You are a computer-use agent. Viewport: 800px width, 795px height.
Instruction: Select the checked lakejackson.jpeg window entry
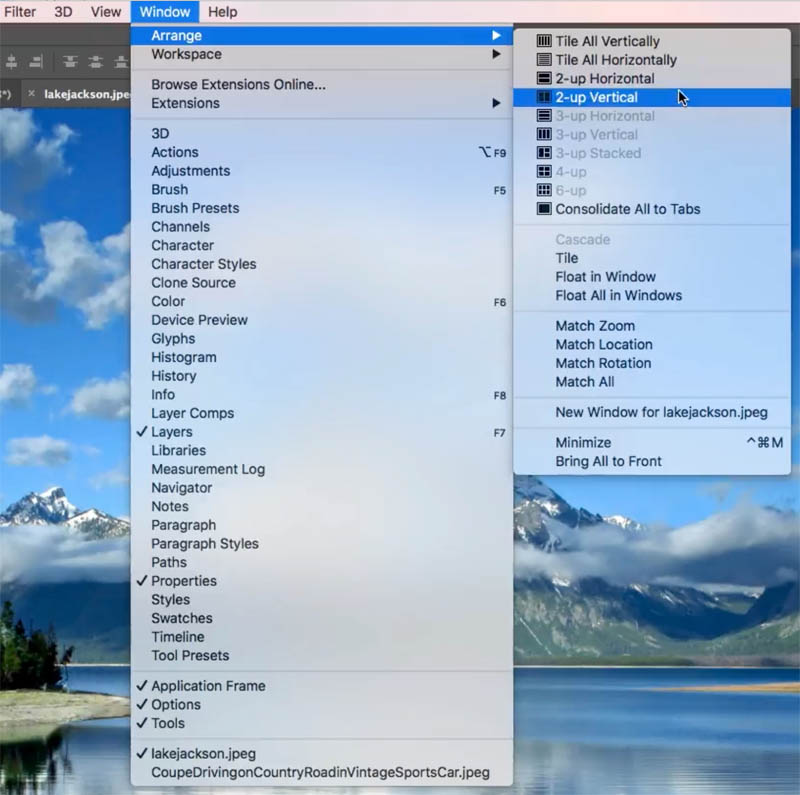tap(321, 754)
